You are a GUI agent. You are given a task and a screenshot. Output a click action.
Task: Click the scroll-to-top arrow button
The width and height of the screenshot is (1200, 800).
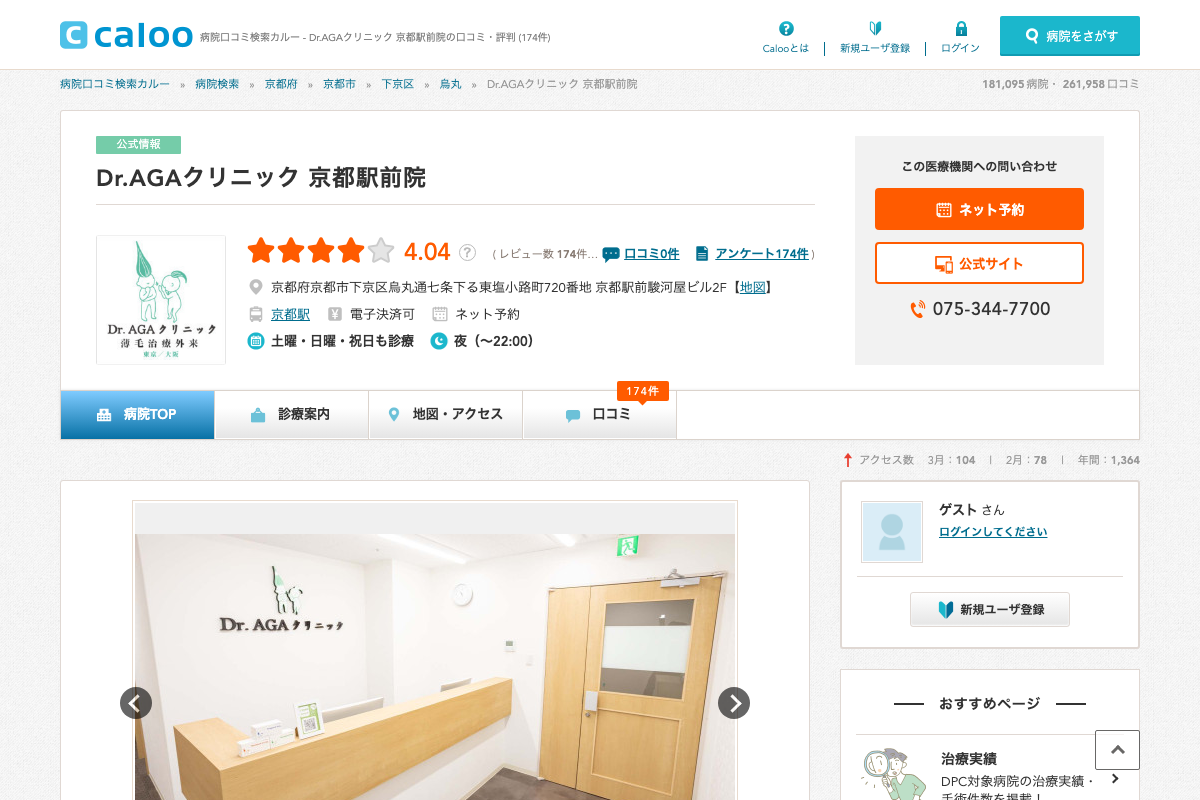point(1117,749)
